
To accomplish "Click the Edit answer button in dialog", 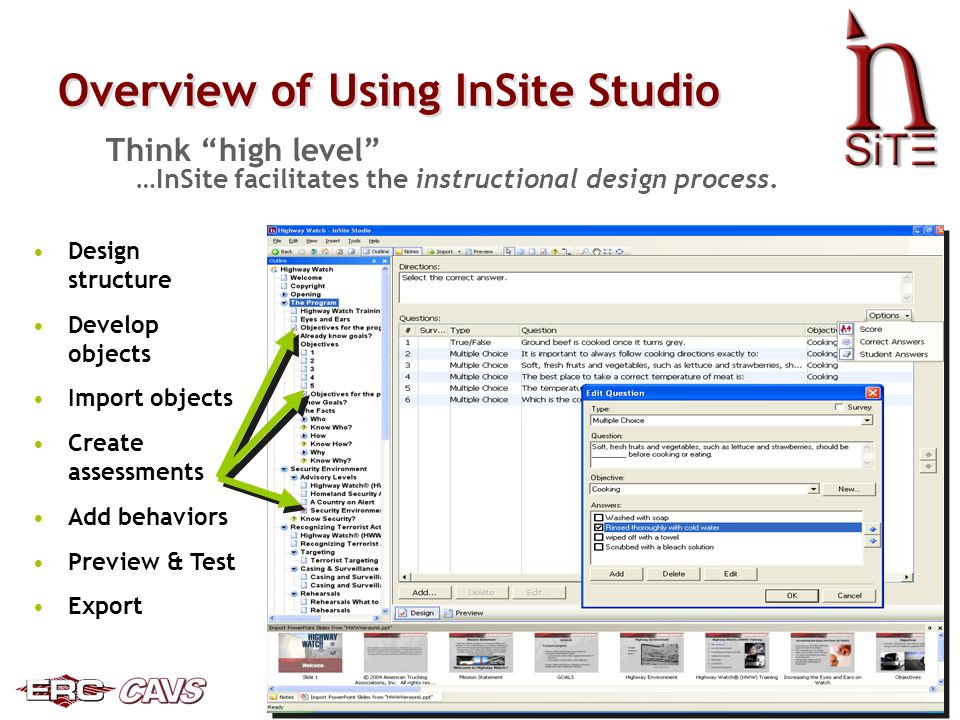I will [730, 574].
